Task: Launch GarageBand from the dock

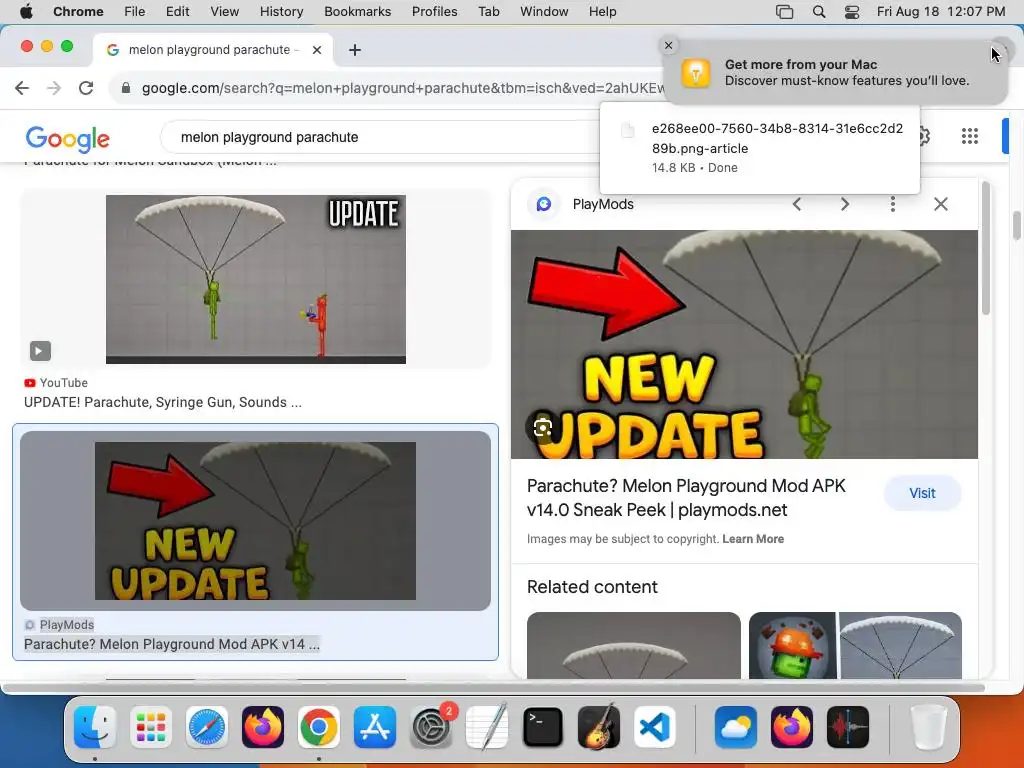Action: point(599,727)
